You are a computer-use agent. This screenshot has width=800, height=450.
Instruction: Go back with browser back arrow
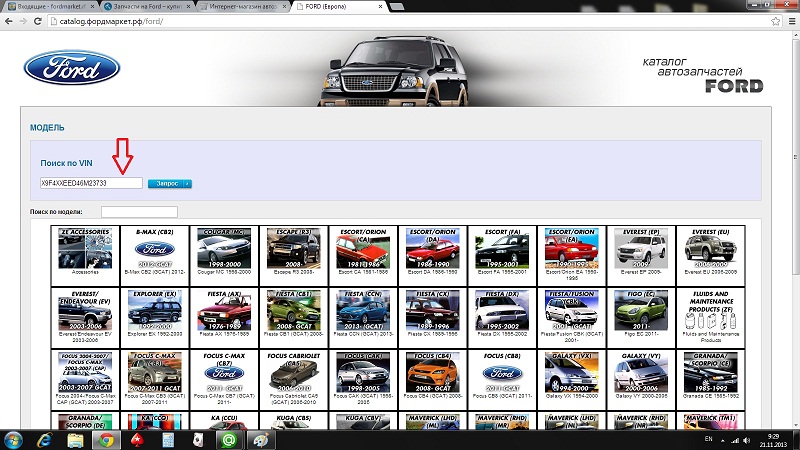(9, 21)
